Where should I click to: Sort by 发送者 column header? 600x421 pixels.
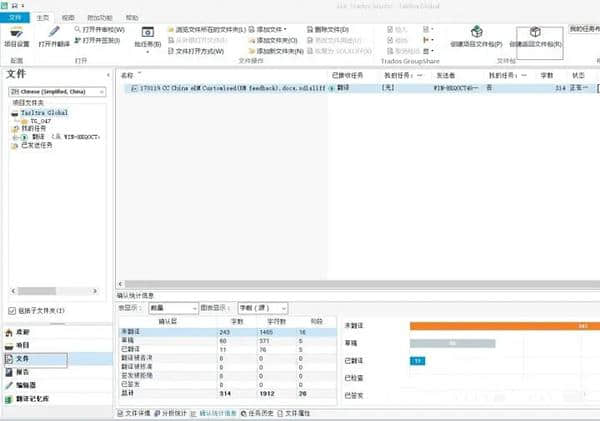click(x=446, y=75)
